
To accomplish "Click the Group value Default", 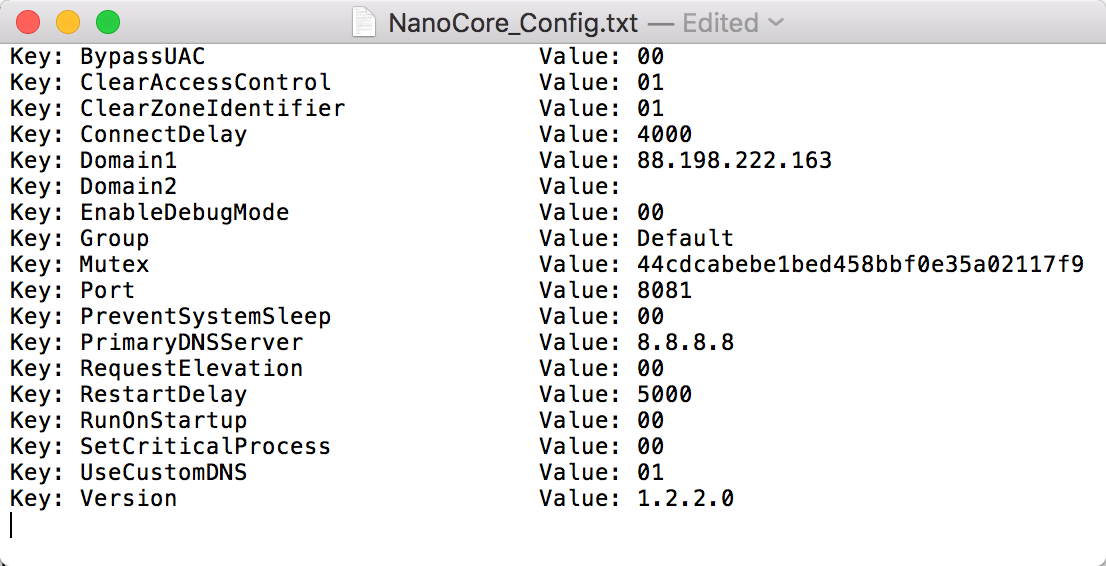I will 685,239.
